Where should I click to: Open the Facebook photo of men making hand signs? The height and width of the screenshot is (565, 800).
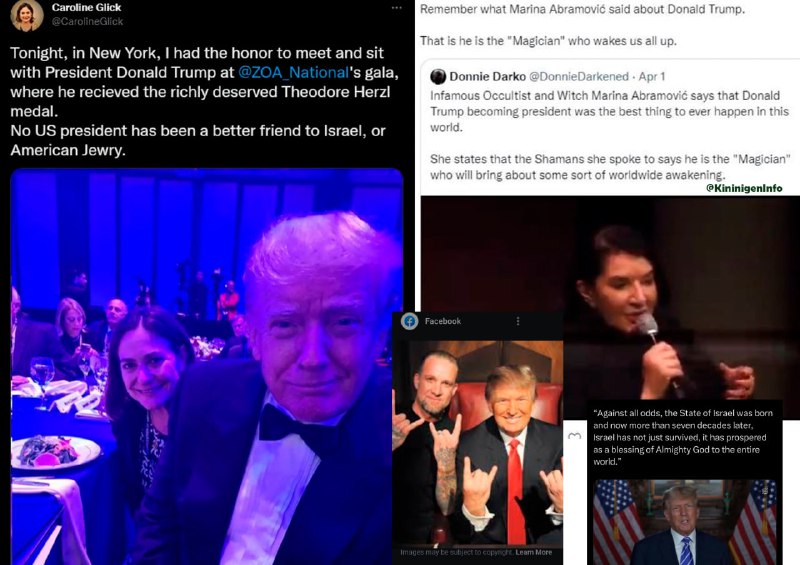tap(478, 443)
